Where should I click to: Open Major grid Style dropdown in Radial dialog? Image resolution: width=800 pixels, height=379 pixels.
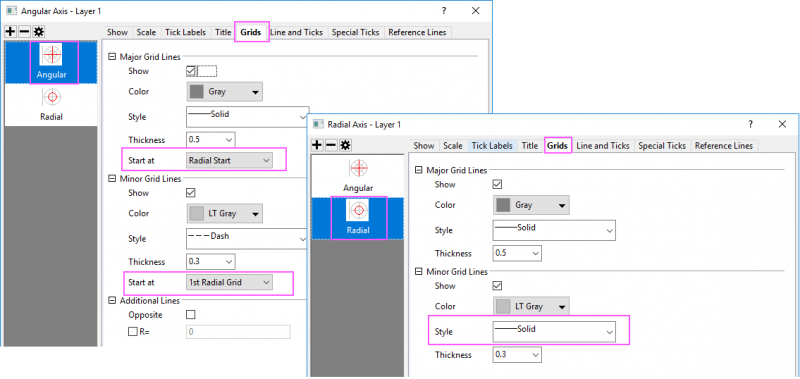555,230
